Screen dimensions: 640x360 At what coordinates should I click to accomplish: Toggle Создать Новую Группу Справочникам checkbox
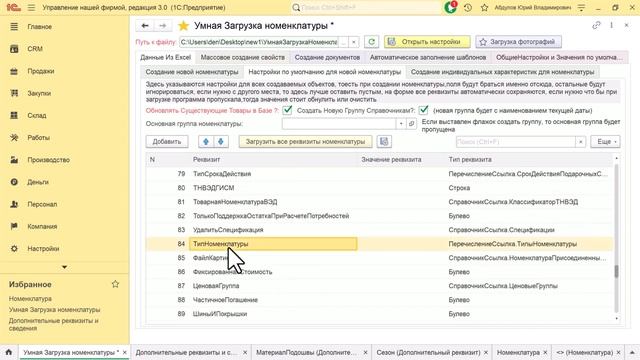tap(423, 110)
